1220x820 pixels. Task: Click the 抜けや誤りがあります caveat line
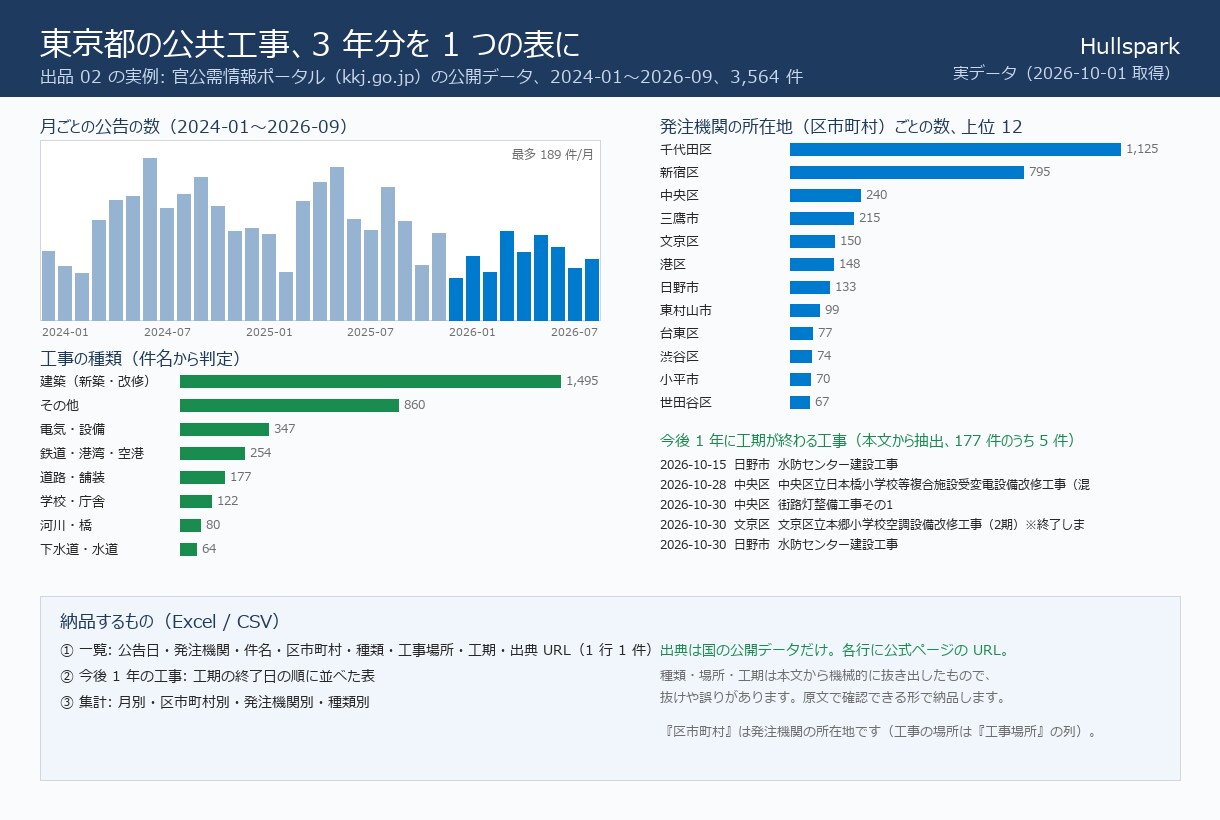(x=833, y=697)
